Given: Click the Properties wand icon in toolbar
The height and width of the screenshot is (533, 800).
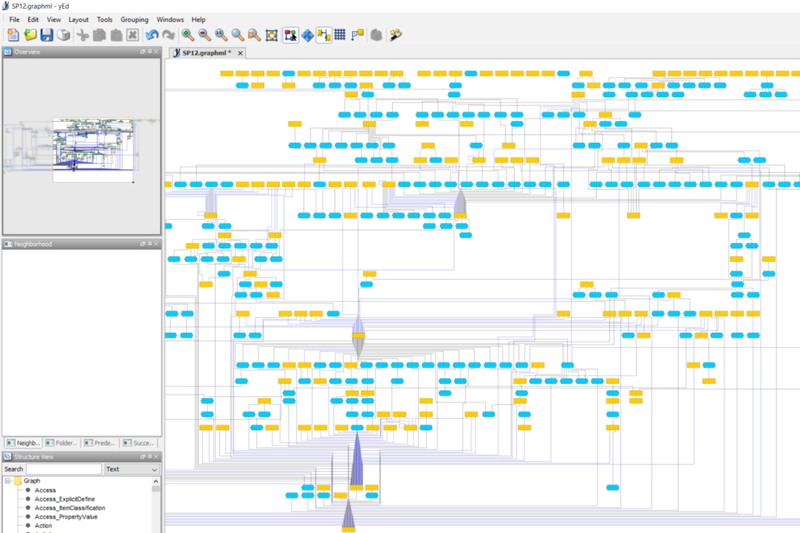Looking at the screenshot, I should click(x=396, y=35).
